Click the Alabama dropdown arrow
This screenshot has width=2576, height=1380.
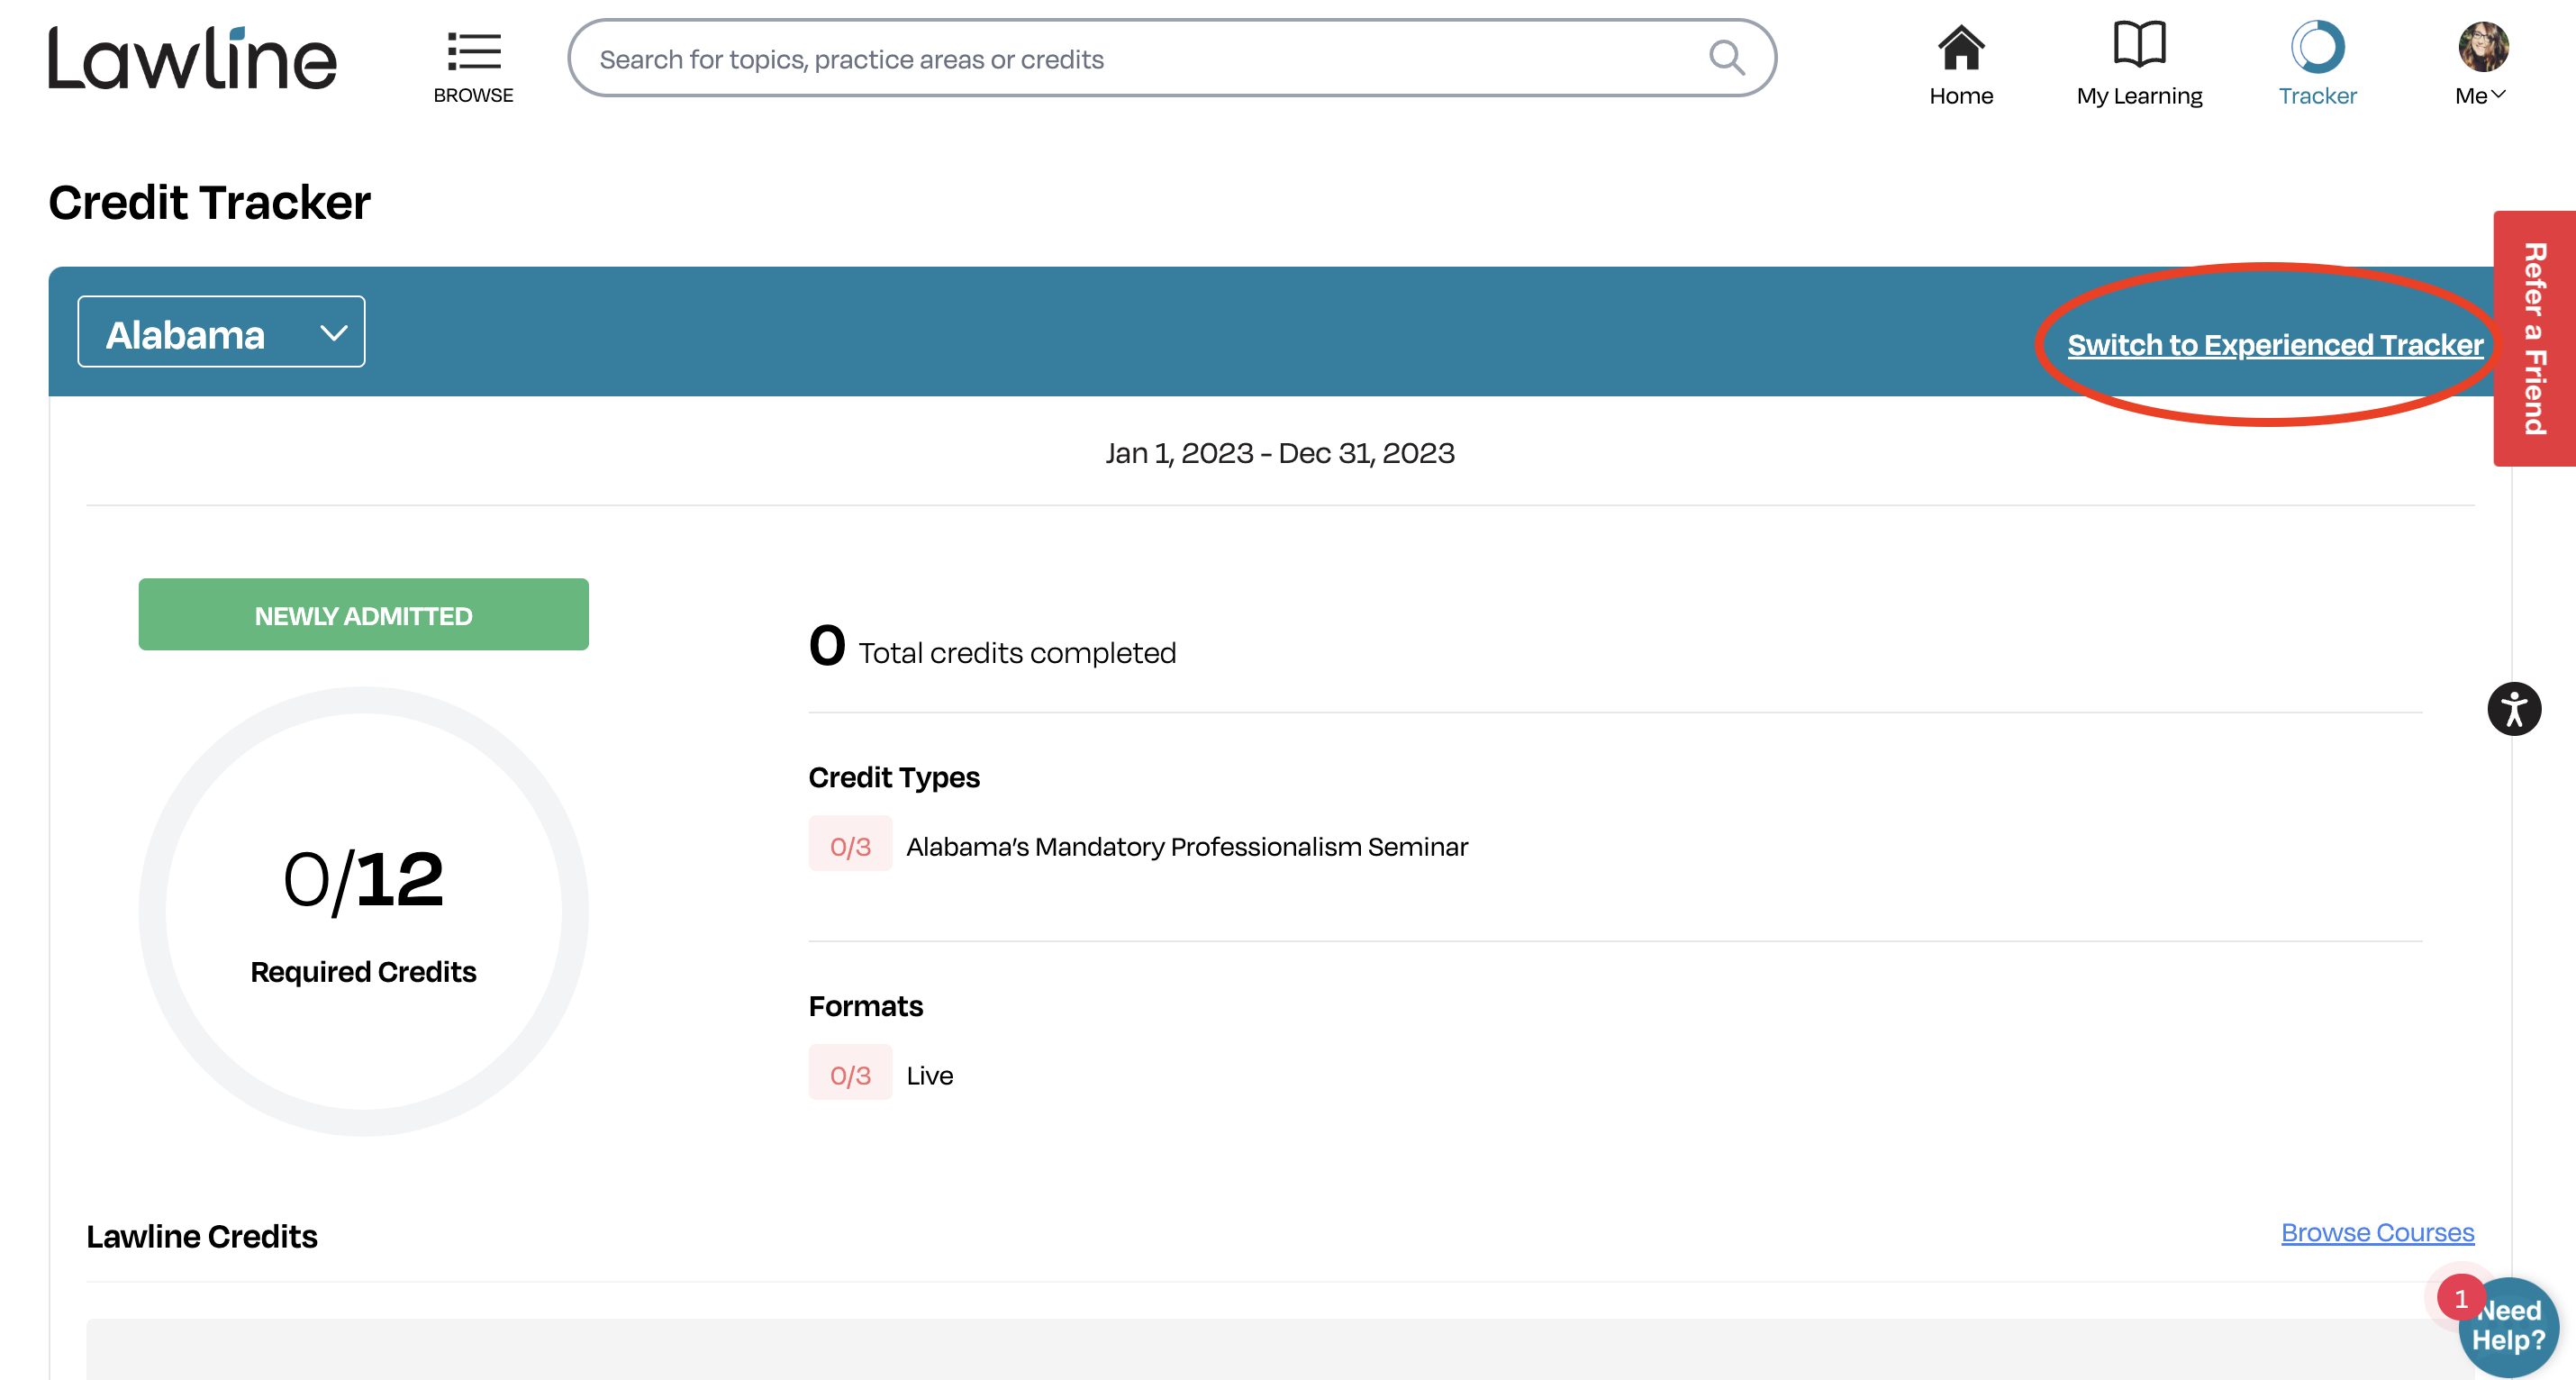pos(333,333)
